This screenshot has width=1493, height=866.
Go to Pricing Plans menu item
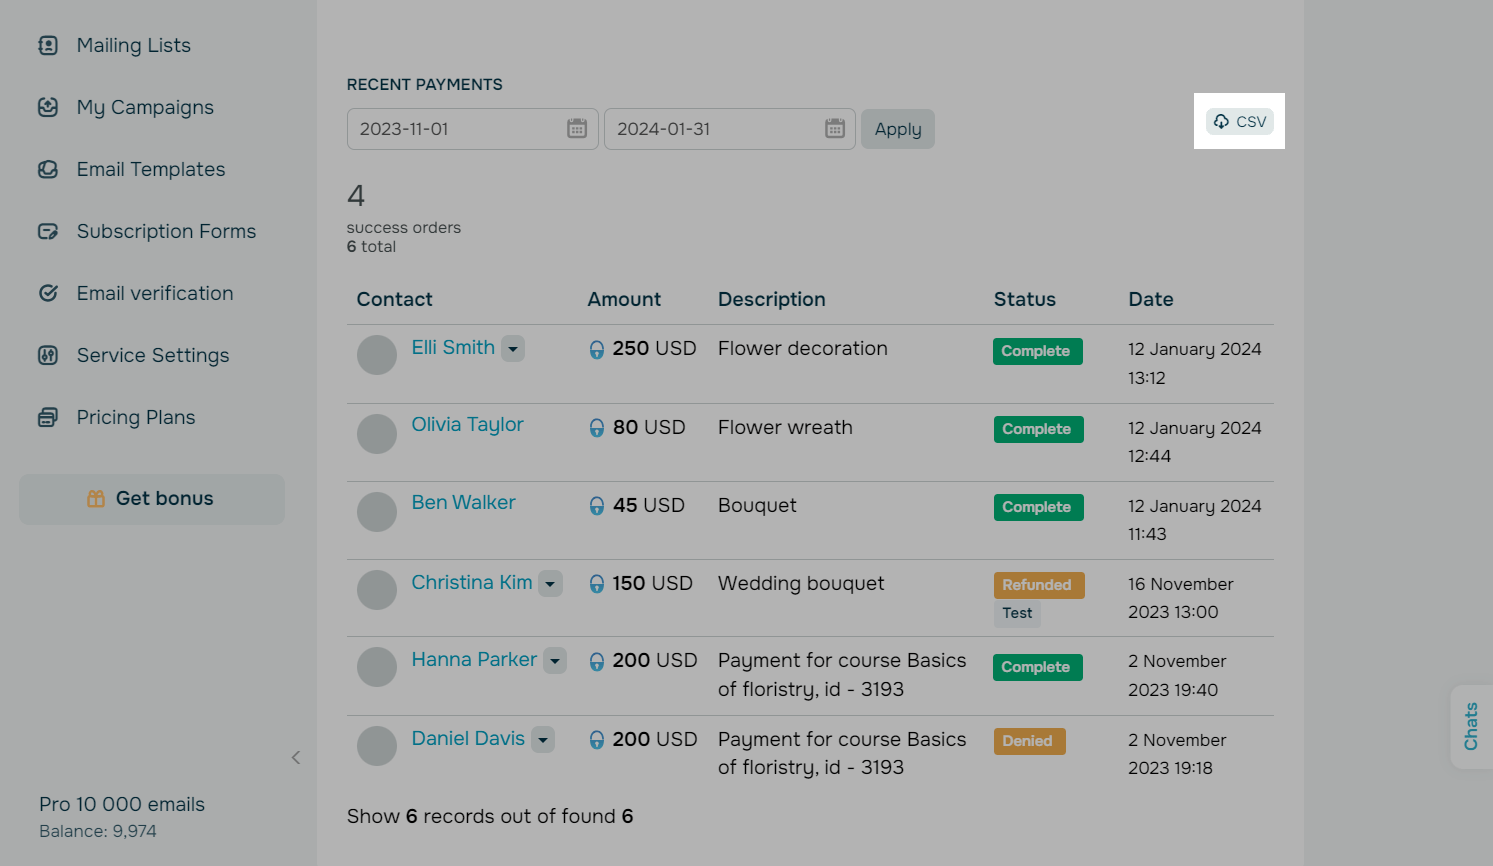click(x=135, y=417)
